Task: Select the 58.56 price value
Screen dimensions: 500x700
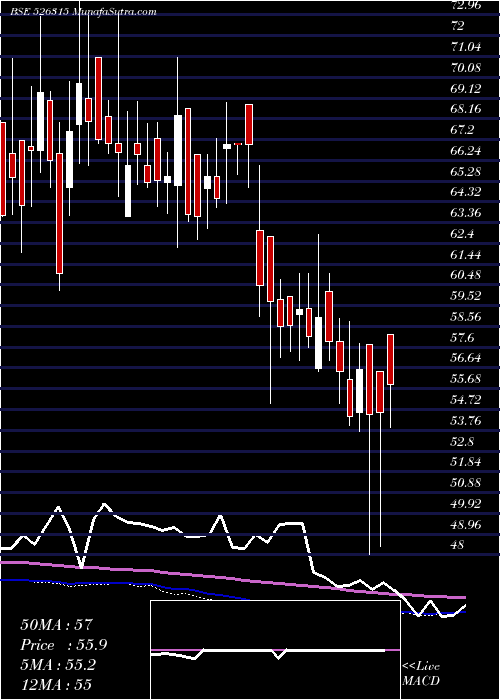Action: (467, 317)
